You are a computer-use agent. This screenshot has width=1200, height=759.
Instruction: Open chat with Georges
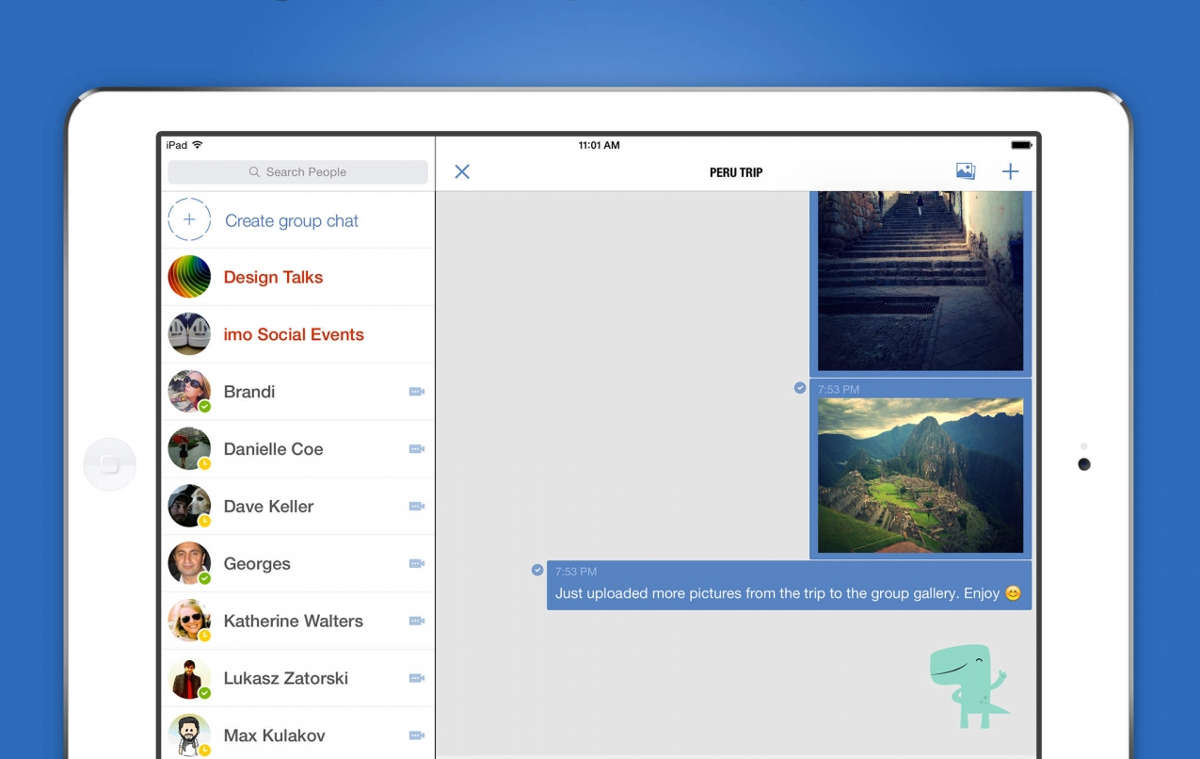(298, 563)
